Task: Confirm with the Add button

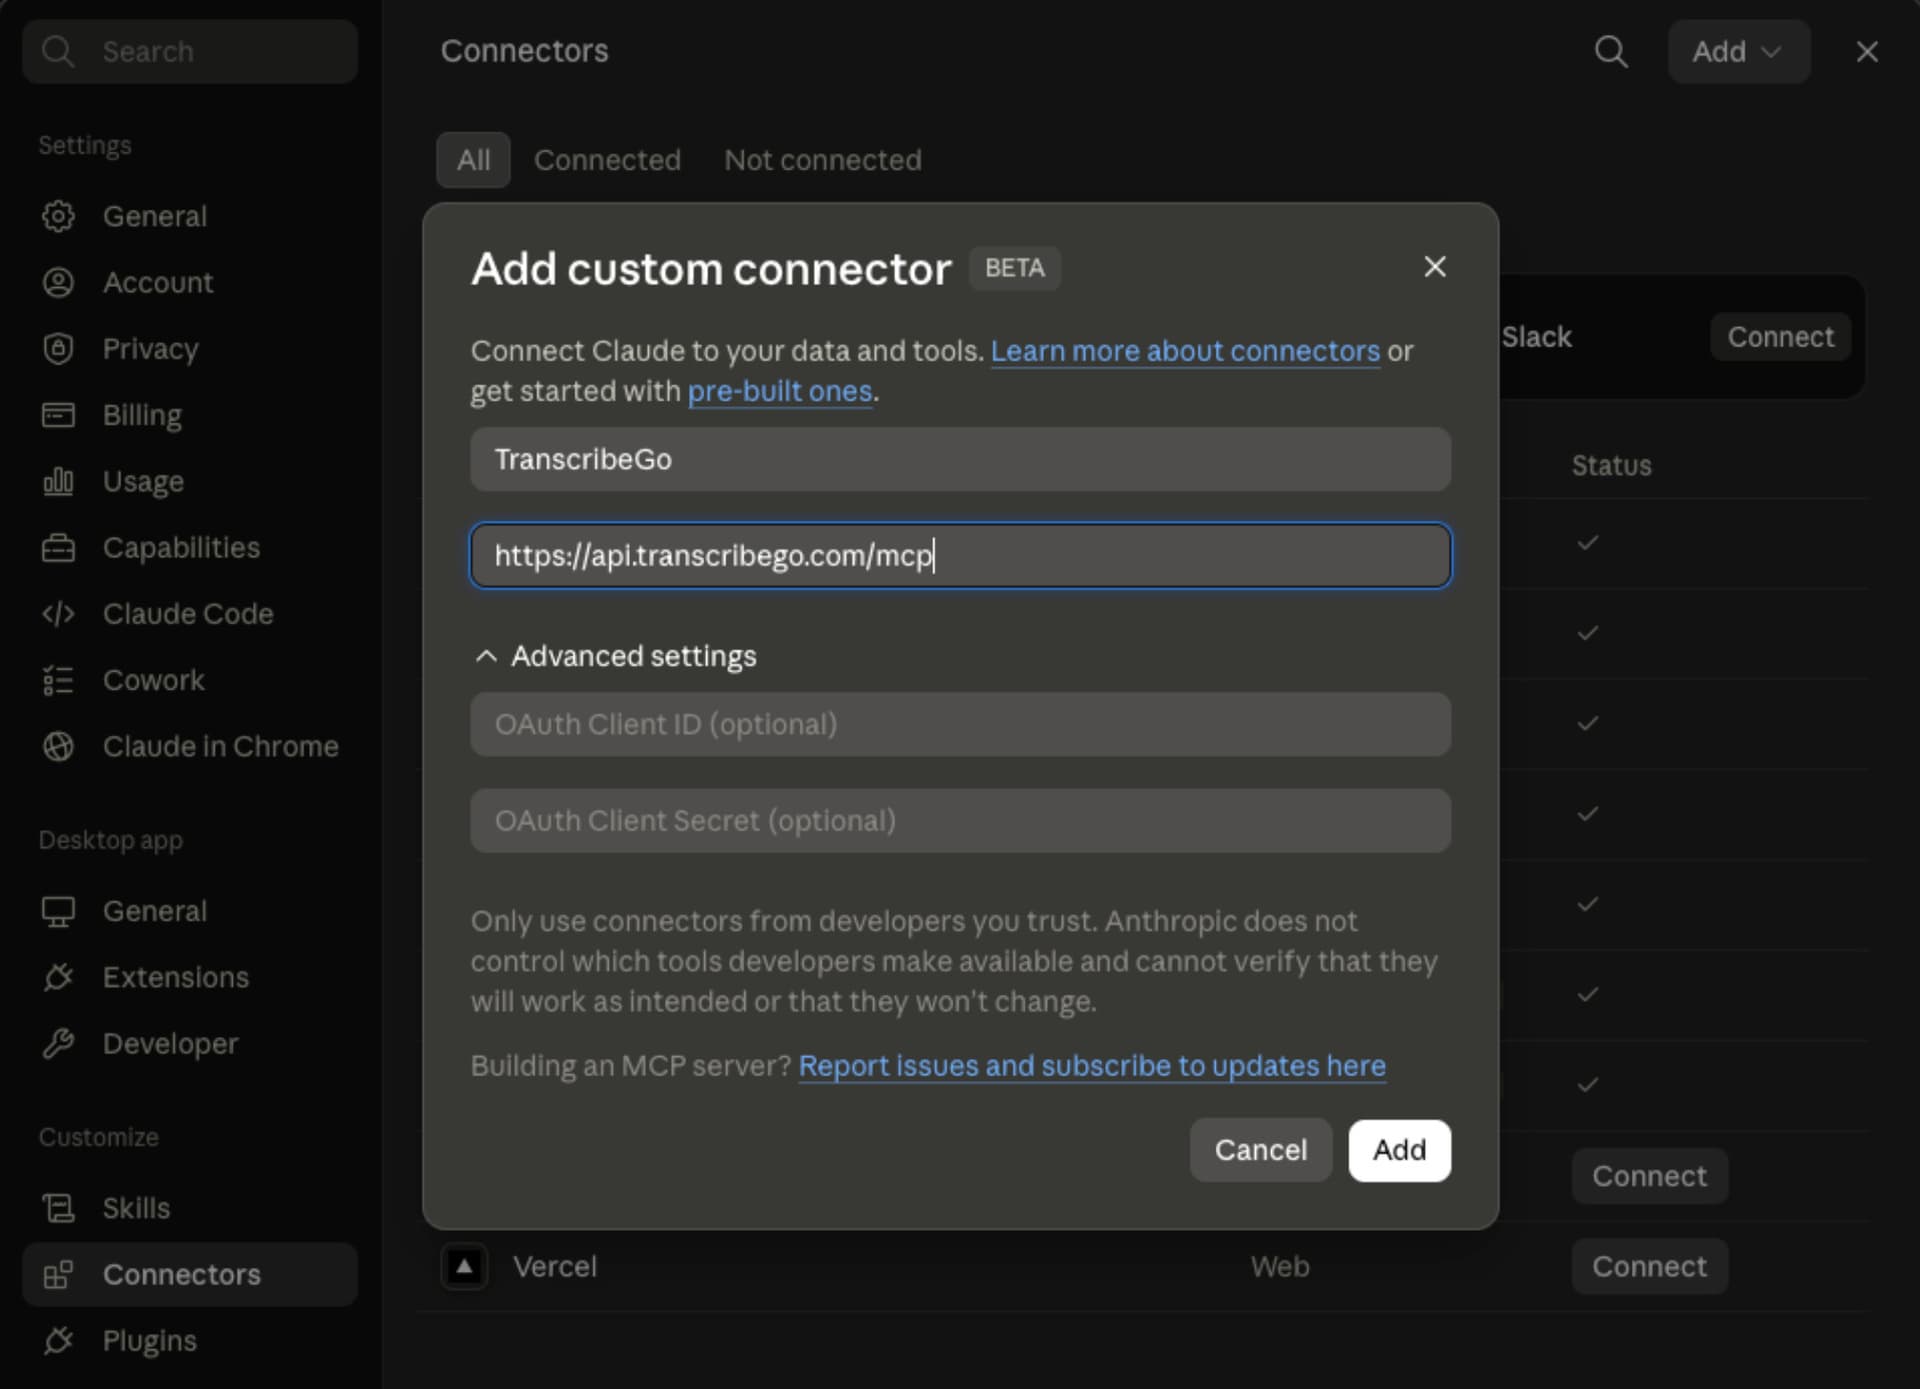Action: 1399,1150
